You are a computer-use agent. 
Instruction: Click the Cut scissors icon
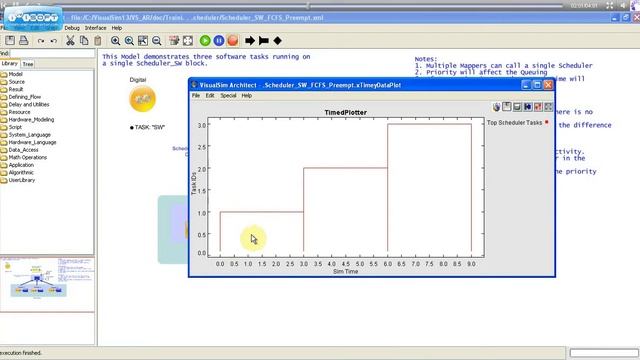pos(70,40)
